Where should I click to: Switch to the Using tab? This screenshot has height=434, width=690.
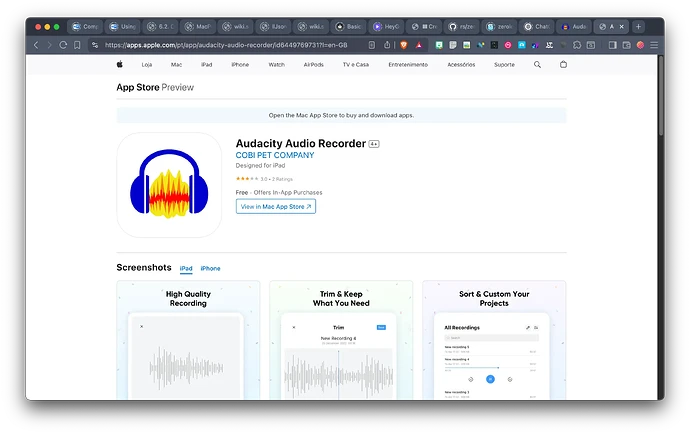tap(123, 26)
